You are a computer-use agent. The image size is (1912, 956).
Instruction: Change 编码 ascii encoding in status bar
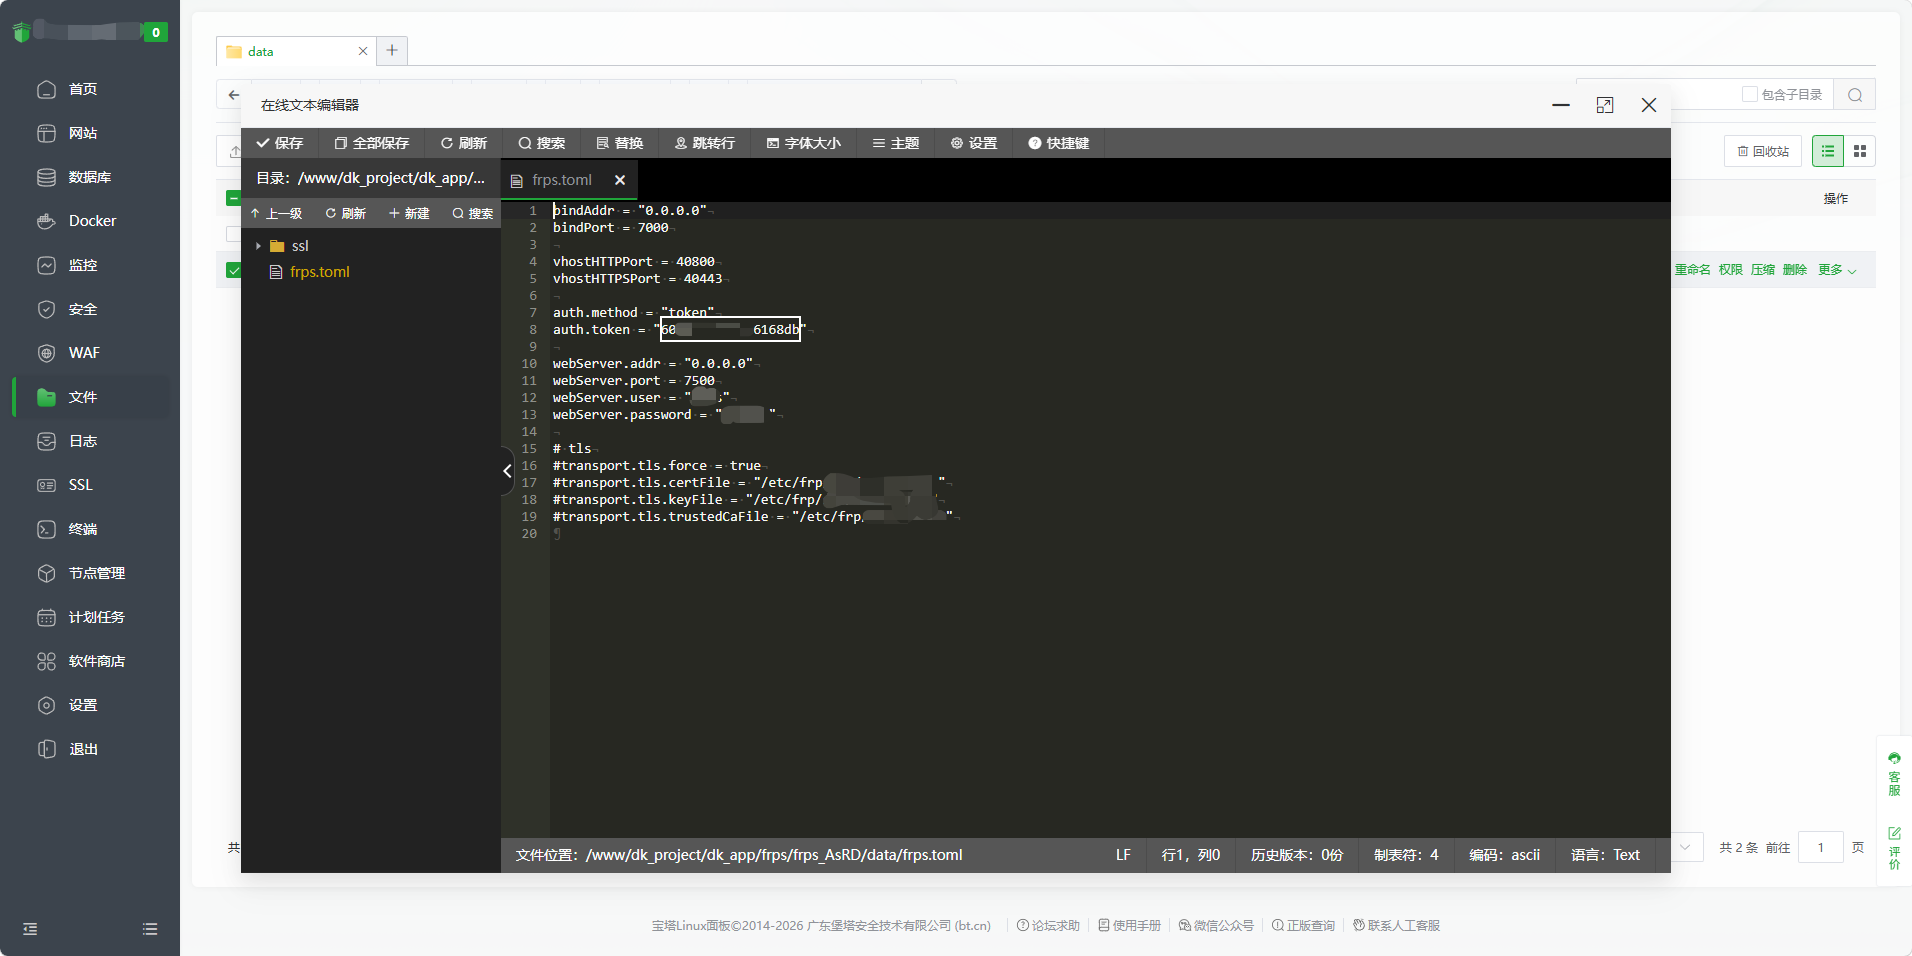1503,855
